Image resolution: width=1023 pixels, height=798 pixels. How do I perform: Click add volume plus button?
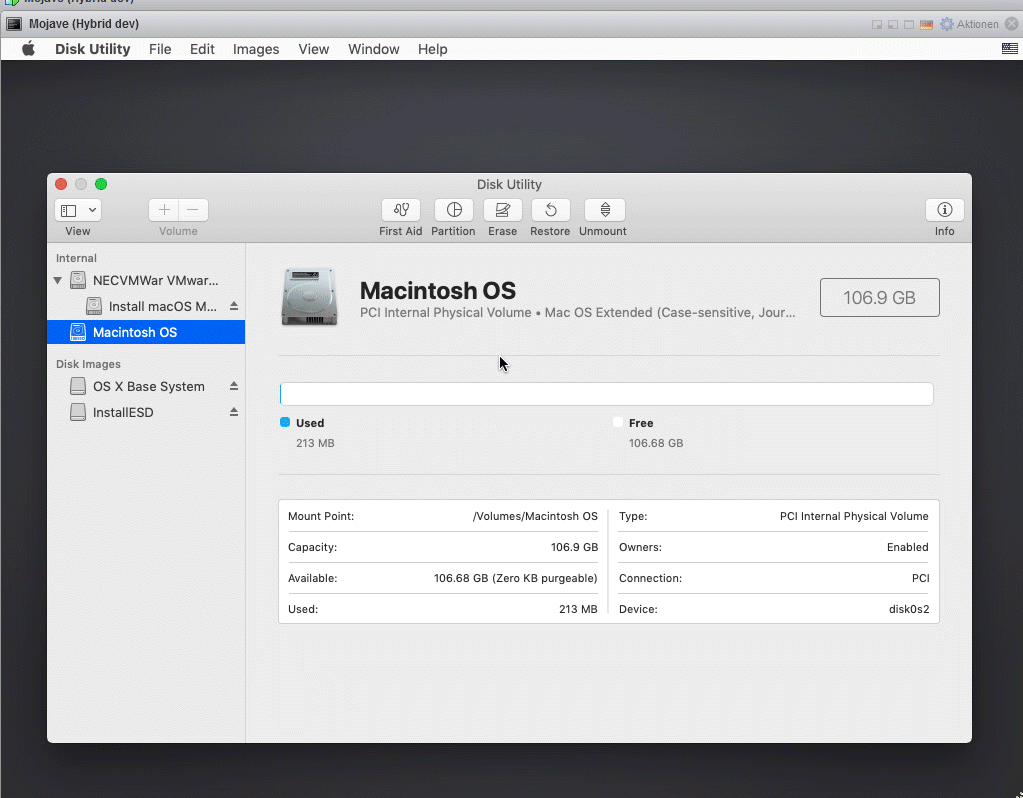(164, 210)
